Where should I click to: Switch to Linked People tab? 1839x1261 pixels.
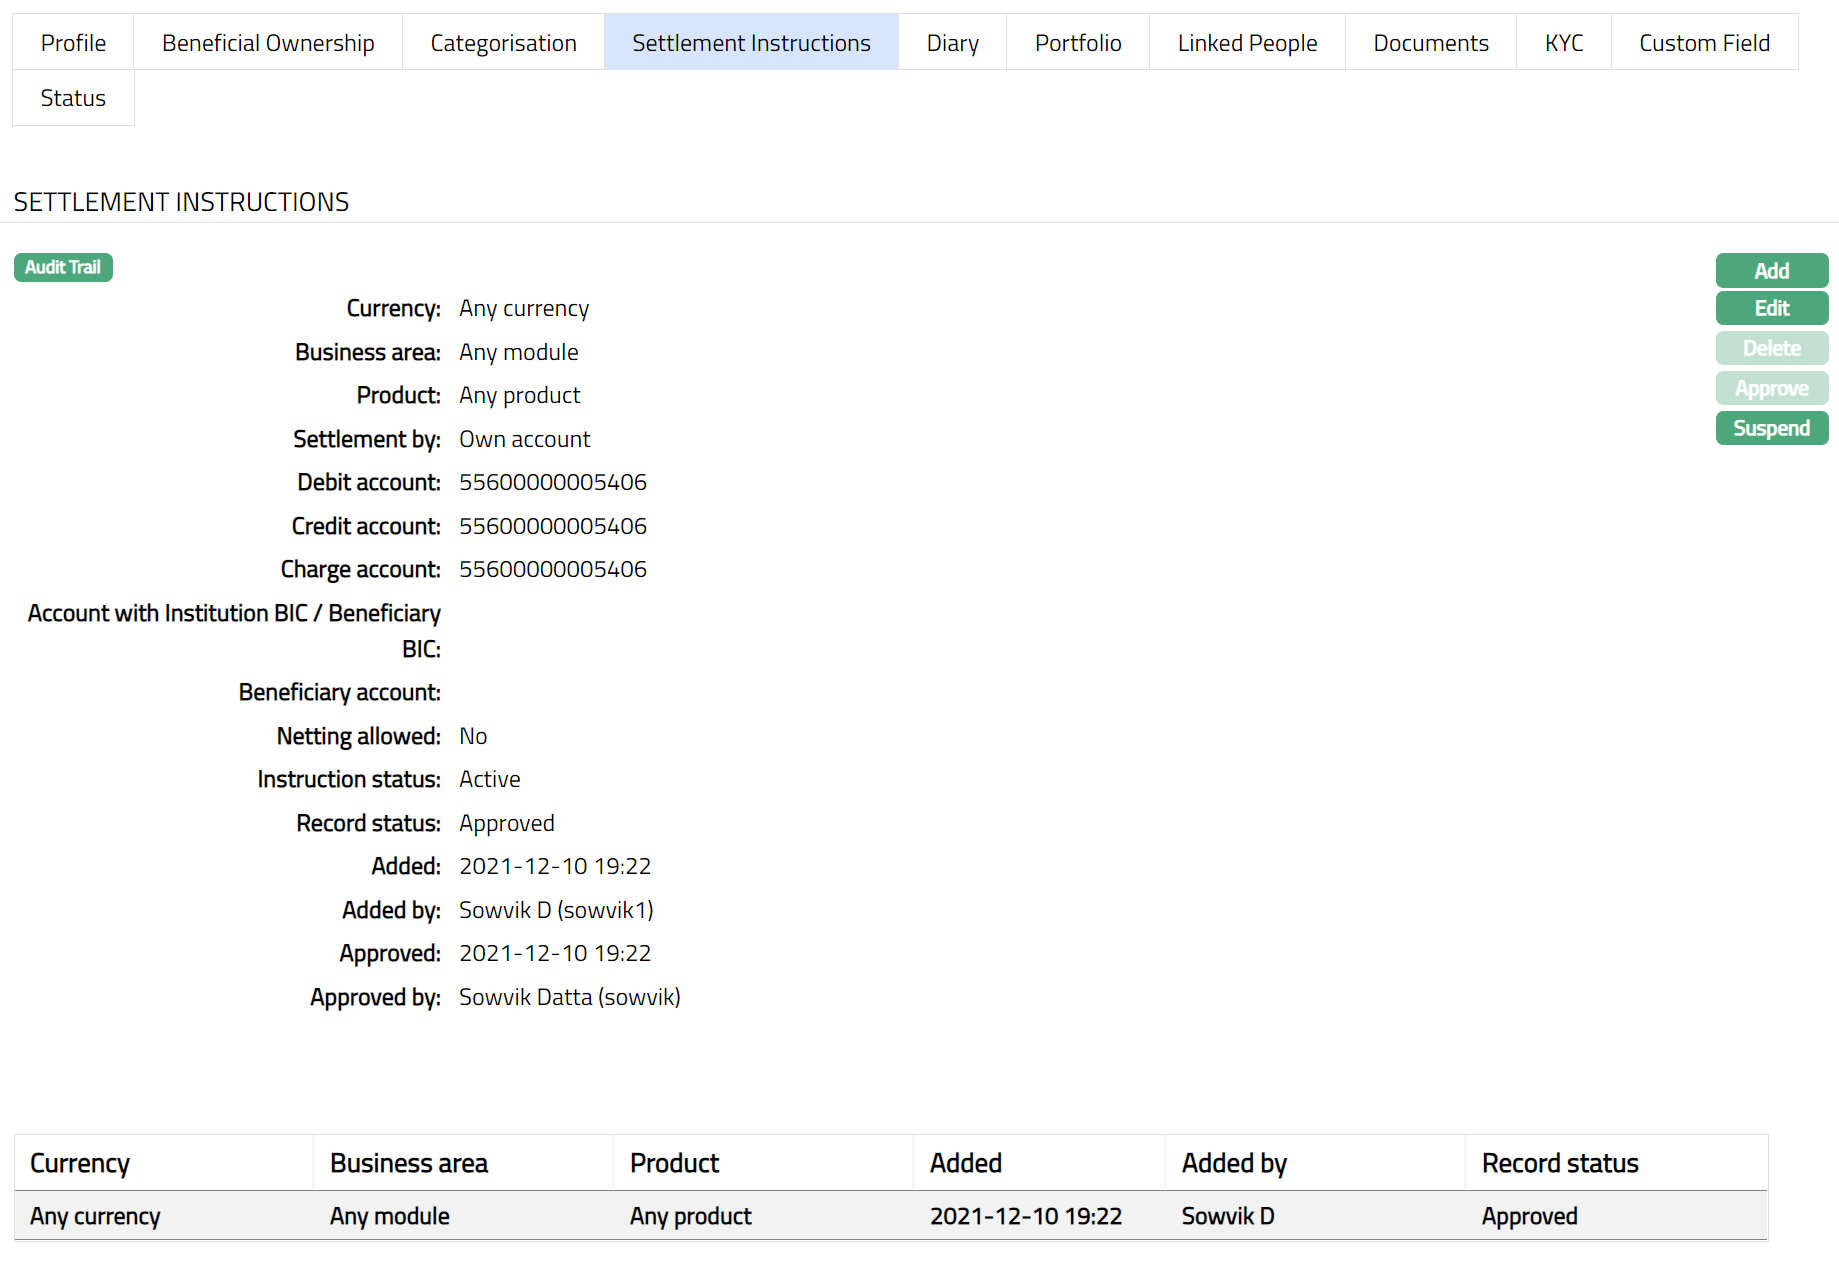click(1247, 43)
